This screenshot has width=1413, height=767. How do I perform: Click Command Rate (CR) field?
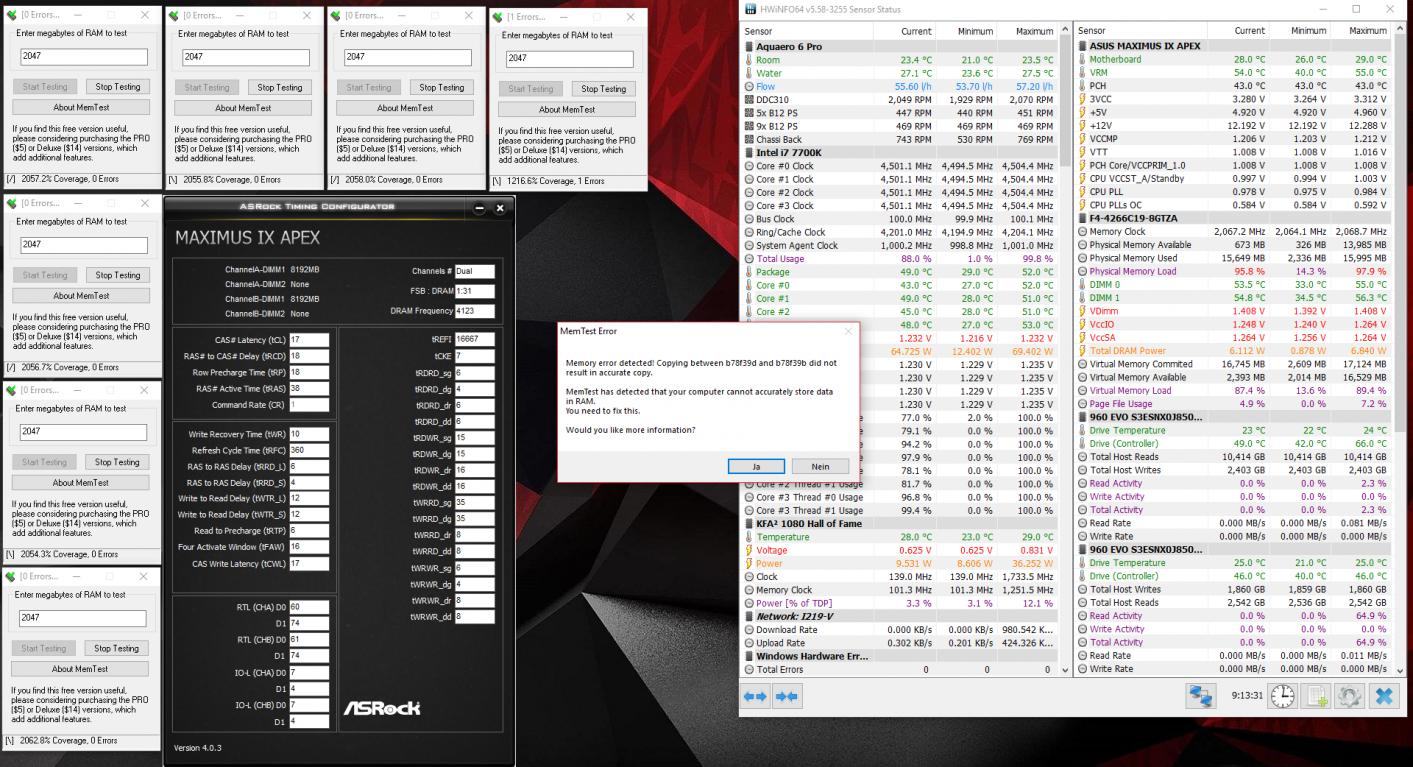tap(310, 405)
